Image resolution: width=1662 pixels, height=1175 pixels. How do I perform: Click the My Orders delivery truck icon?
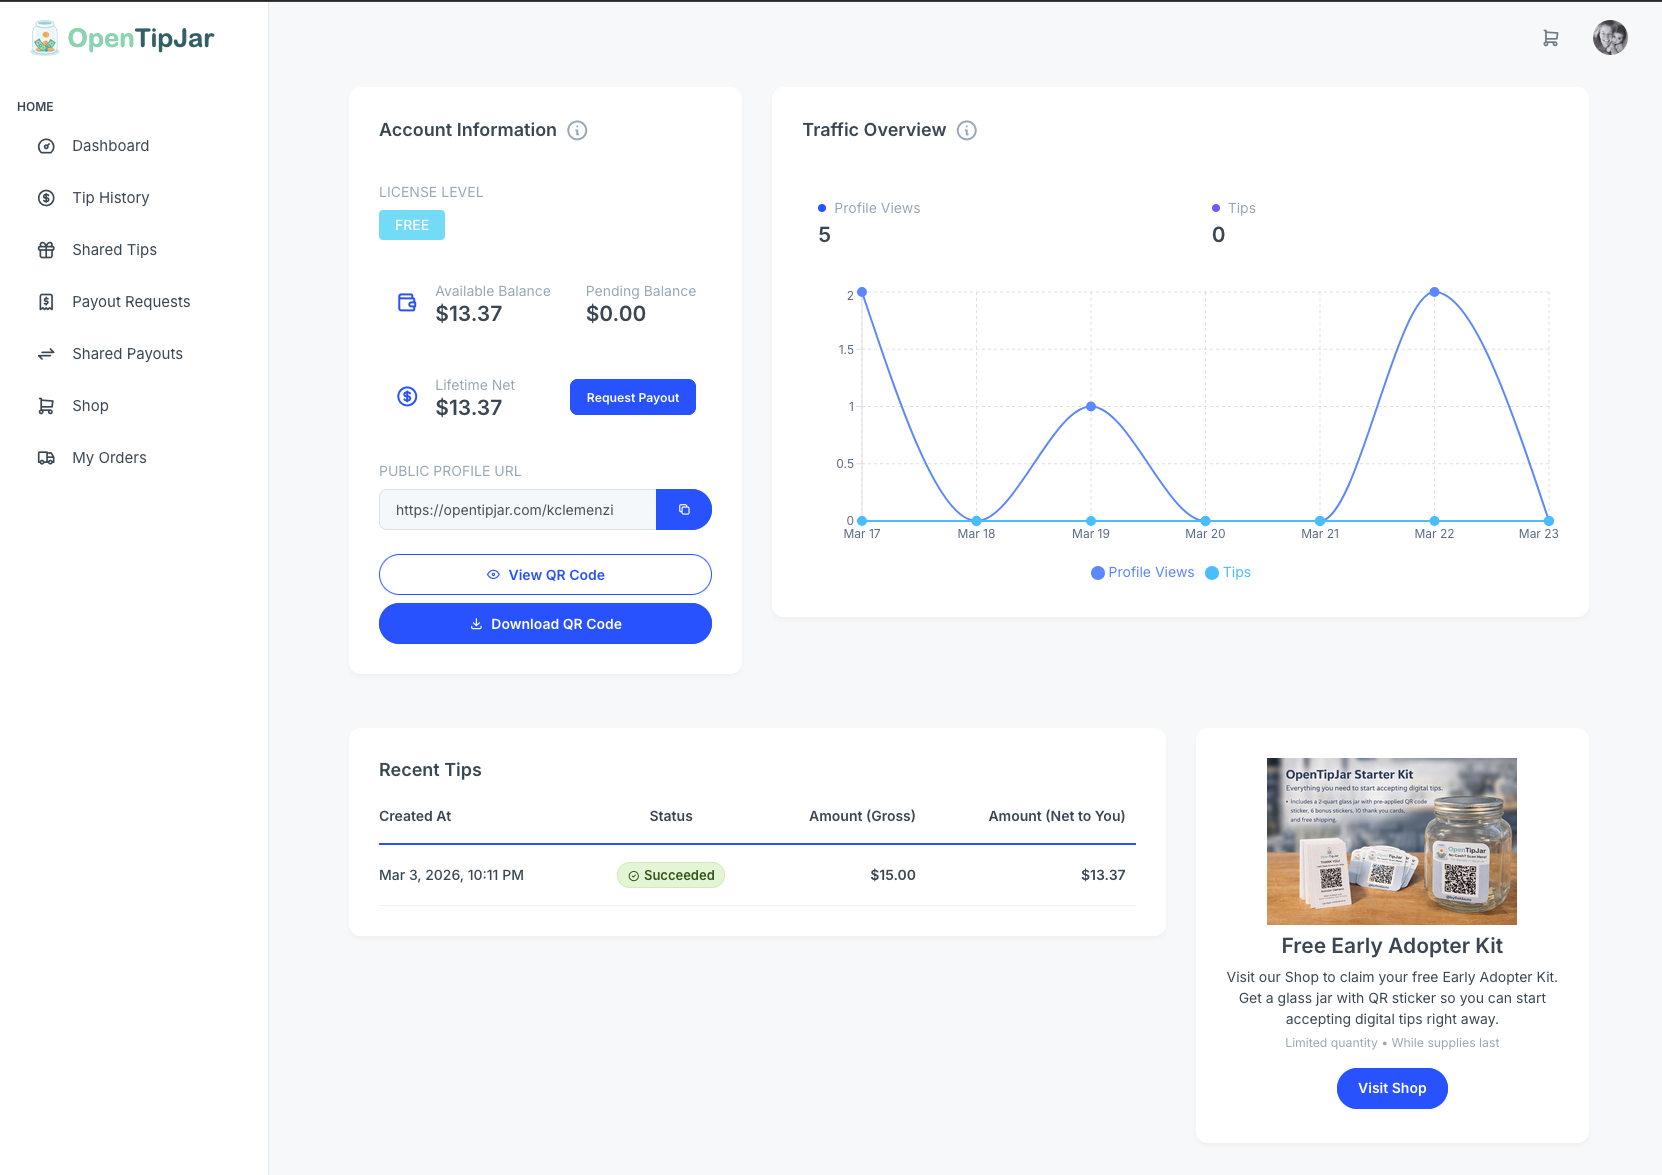click(x=47, y=457)
